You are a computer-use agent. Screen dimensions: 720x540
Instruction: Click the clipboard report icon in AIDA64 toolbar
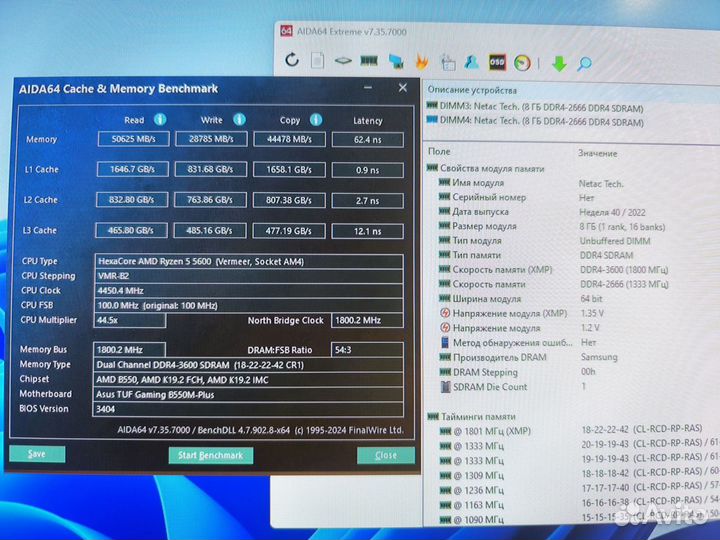pos(448,62)
